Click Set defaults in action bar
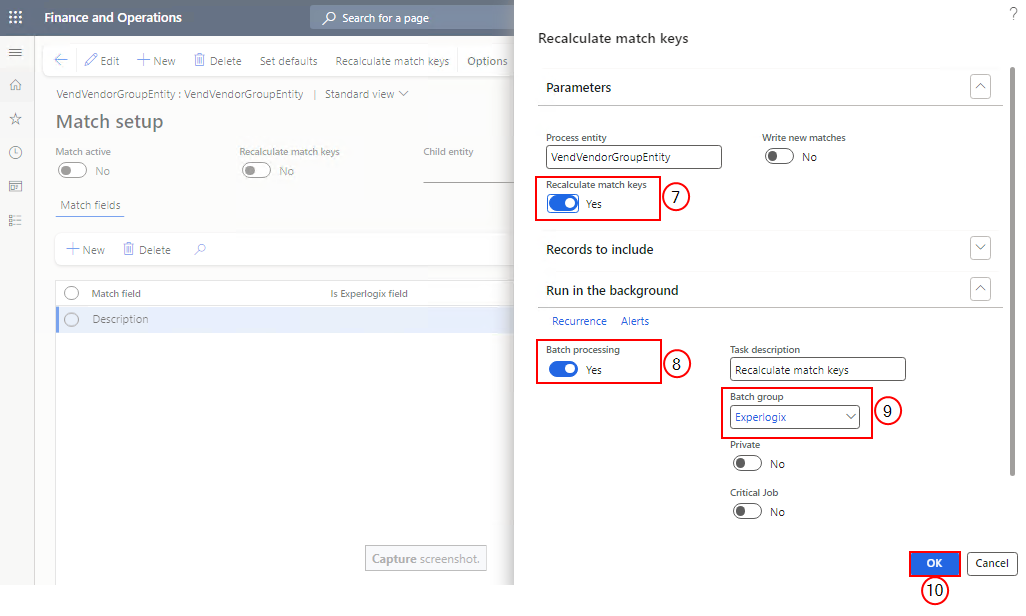The width and height of the screenshot is (1026, 616). pos(289,61)
